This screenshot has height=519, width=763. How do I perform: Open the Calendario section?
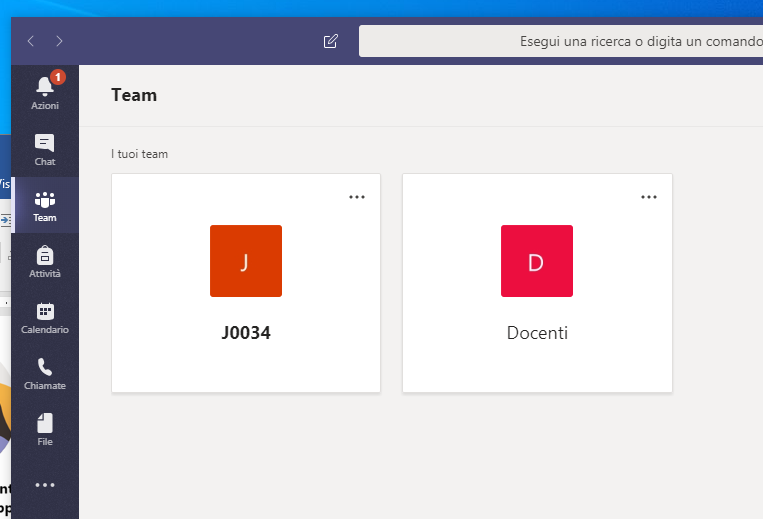(45, 318)
